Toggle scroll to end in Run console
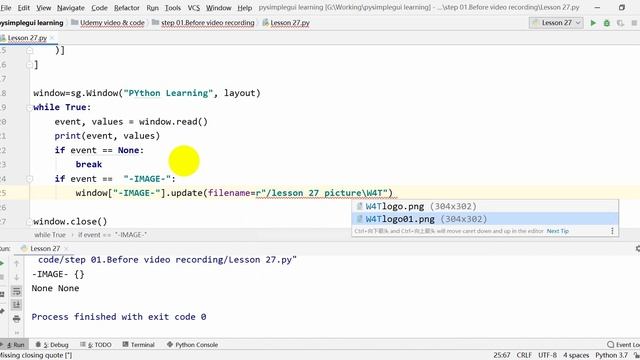 [x=16, y=305]
